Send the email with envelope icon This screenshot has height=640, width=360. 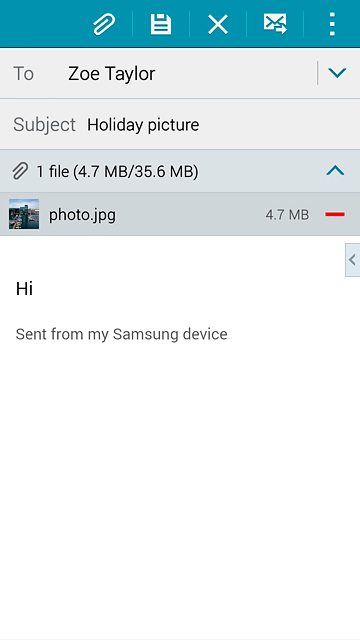click(x=275, y=24)
